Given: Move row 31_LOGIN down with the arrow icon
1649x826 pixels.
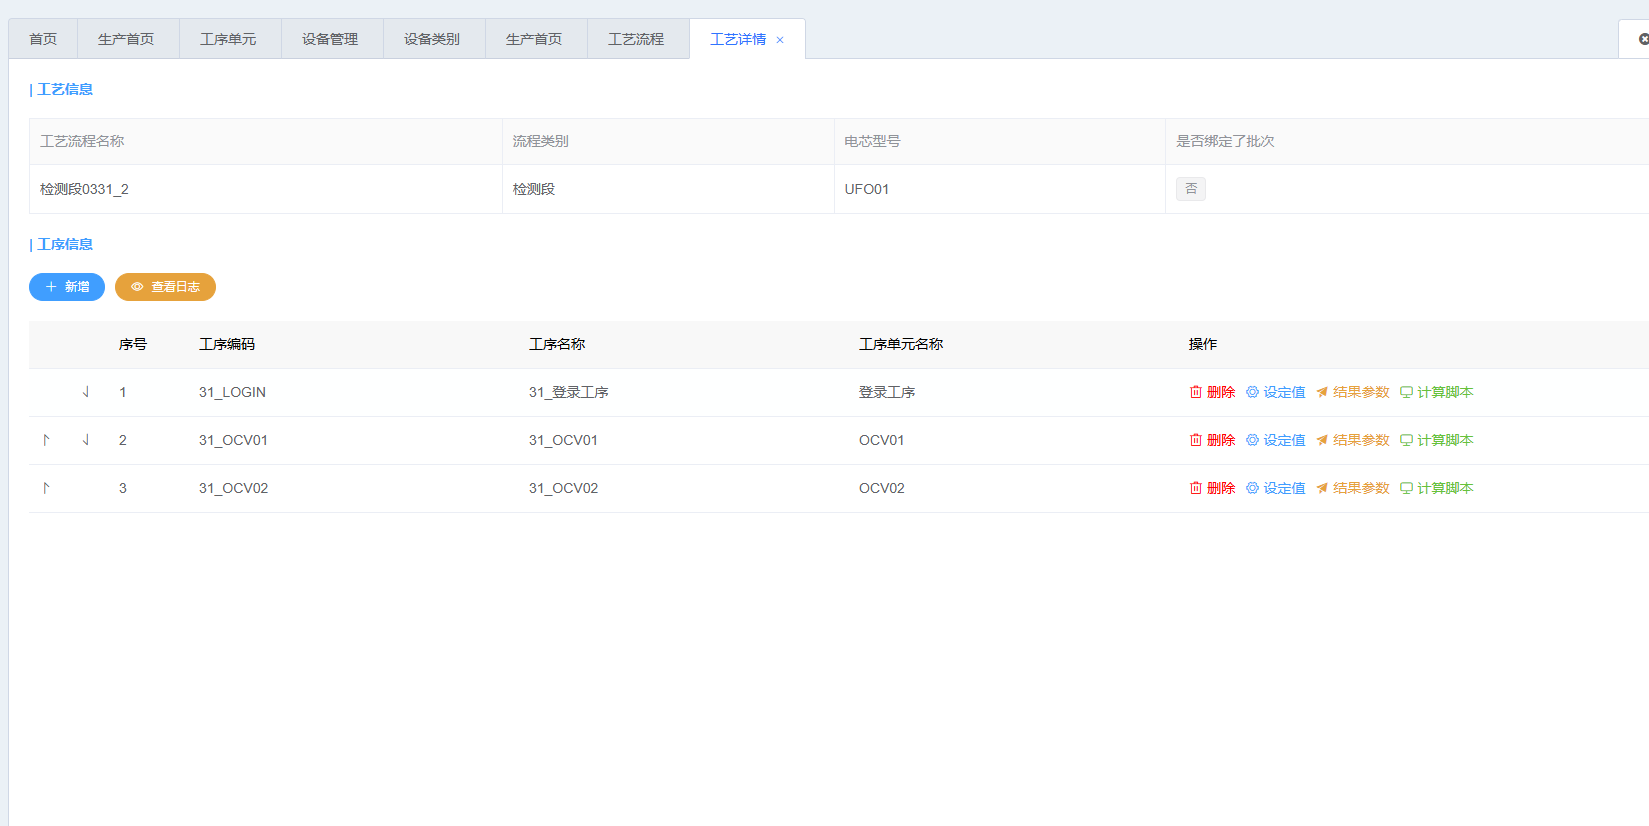Looking at the screenshot, I should point(86,392).
